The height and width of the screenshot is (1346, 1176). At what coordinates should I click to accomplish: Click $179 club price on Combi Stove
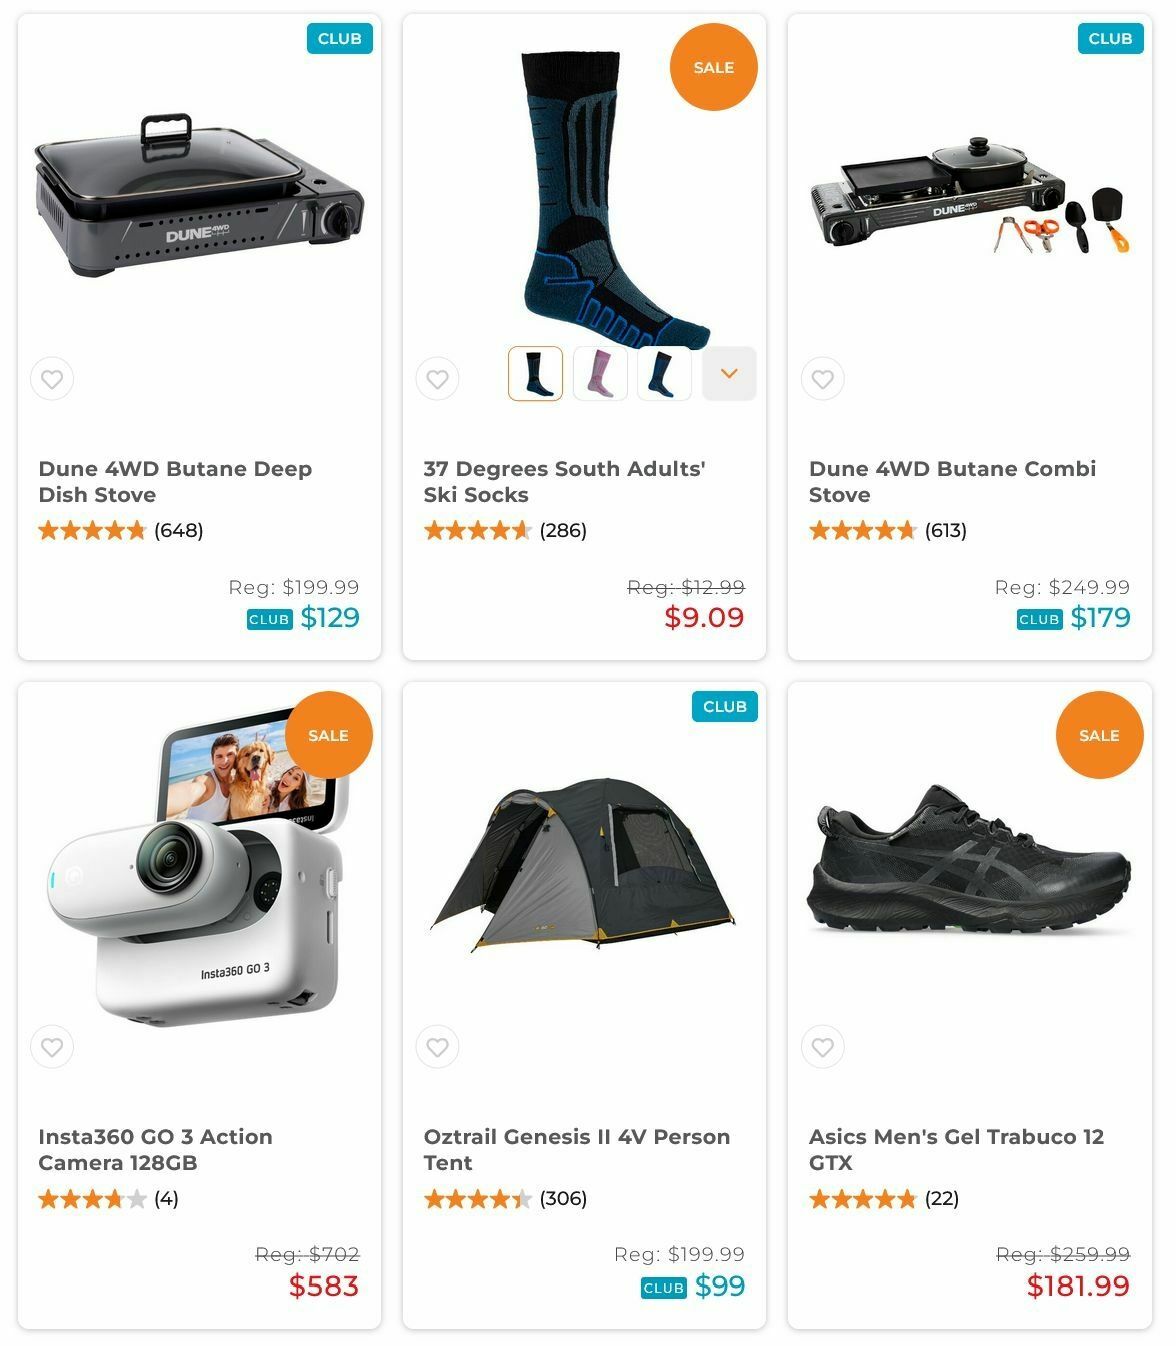click(x=1100, y=618)
